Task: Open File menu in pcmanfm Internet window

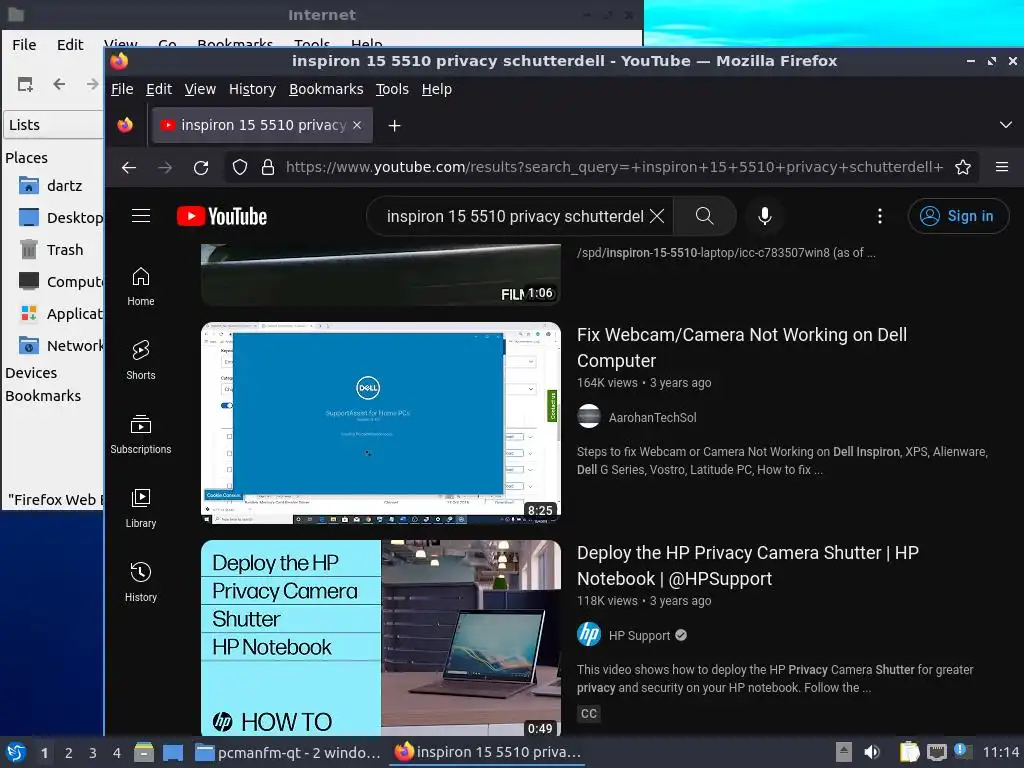Action: (x=24, y=44)
